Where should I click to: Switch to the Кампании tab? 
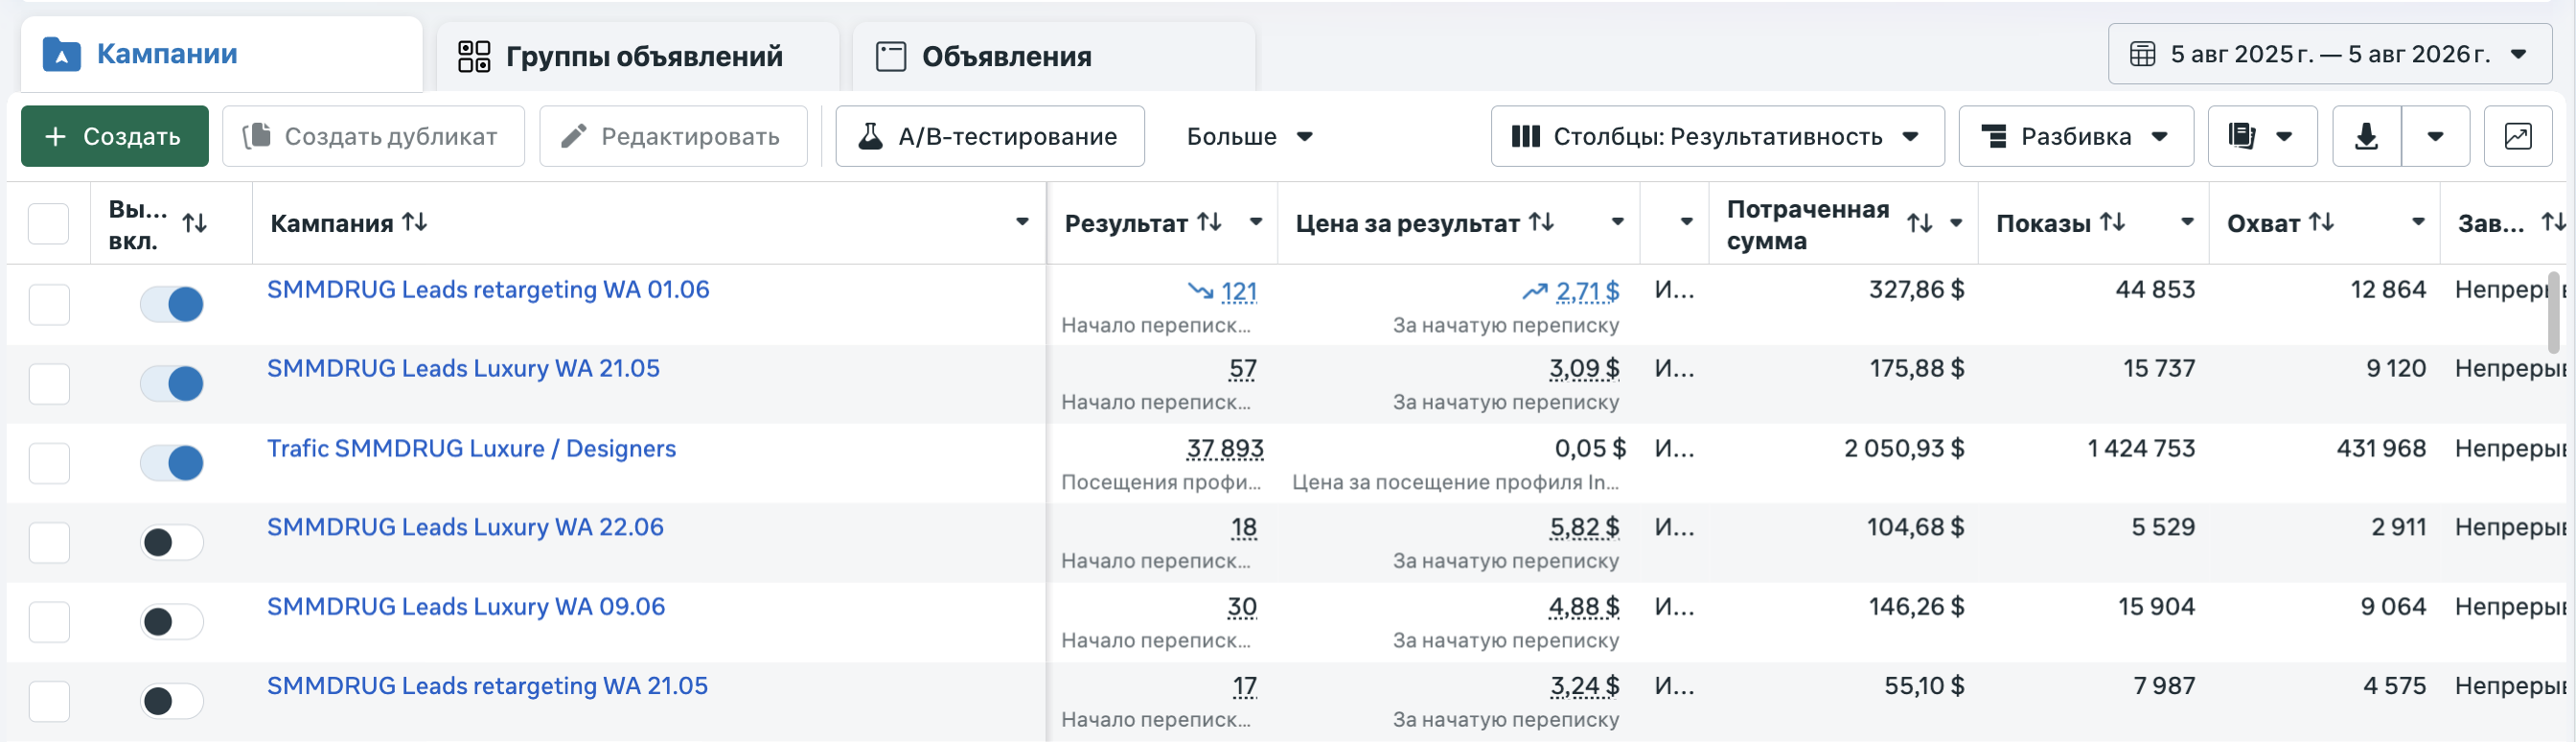click(x=222, y=54)
